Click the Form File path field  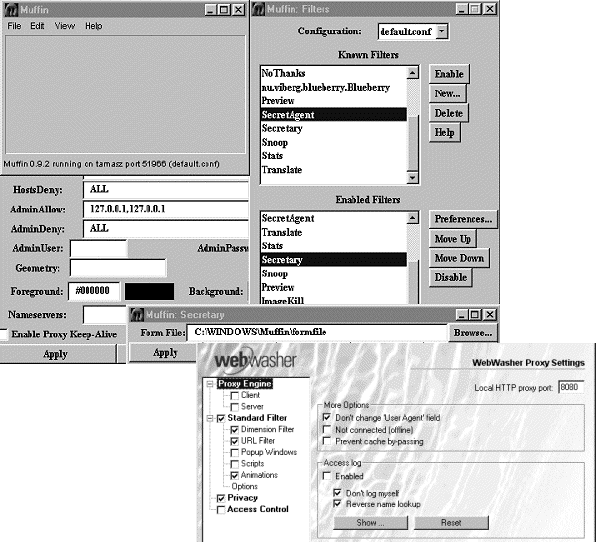(317, 333)
